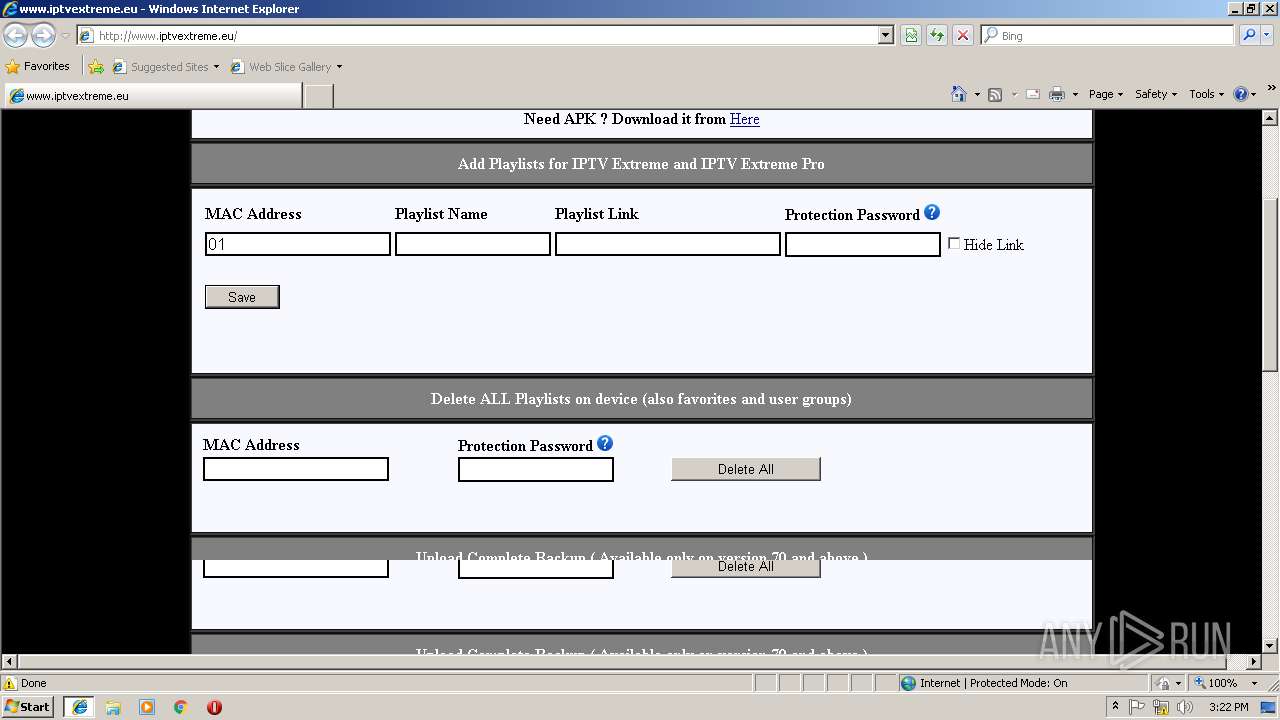Open the Action Center flag icon in the tray
Image resolution: width=1280 pixels, height=720 pixels.
[x=1137, y=707]
